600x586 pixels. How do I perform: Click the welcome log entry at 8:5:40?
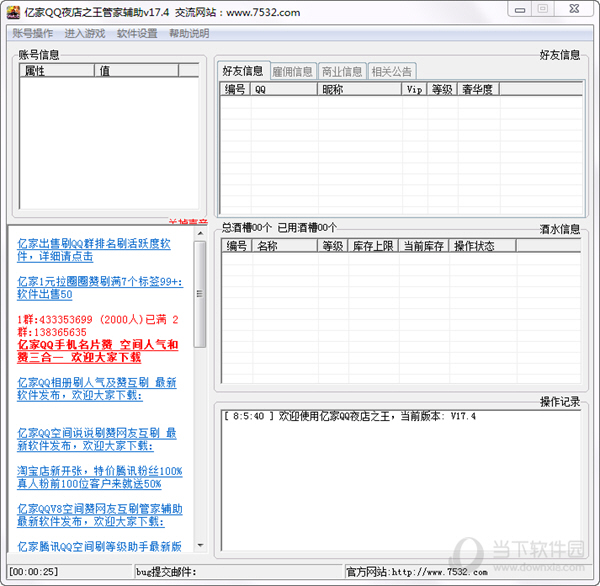point(350,416)
